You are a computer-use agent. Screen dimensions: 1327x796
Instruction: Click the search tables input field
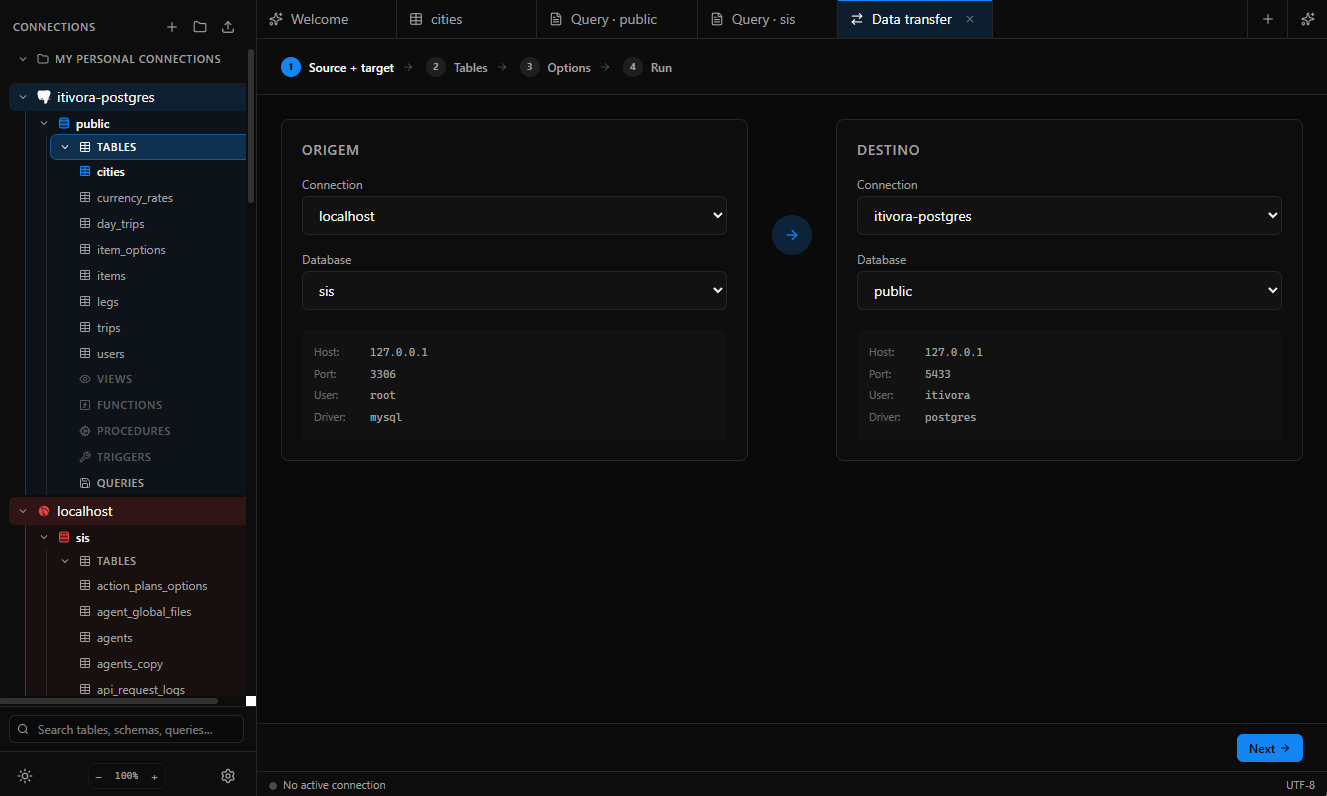(126, 729)
